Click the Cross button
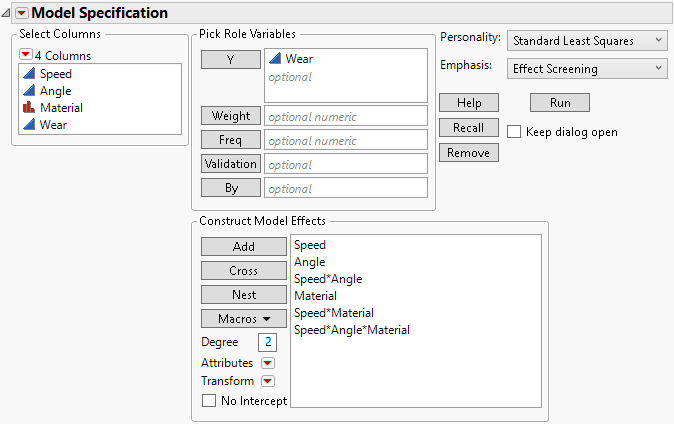674x424 pixels. click(x=244, y=271)
